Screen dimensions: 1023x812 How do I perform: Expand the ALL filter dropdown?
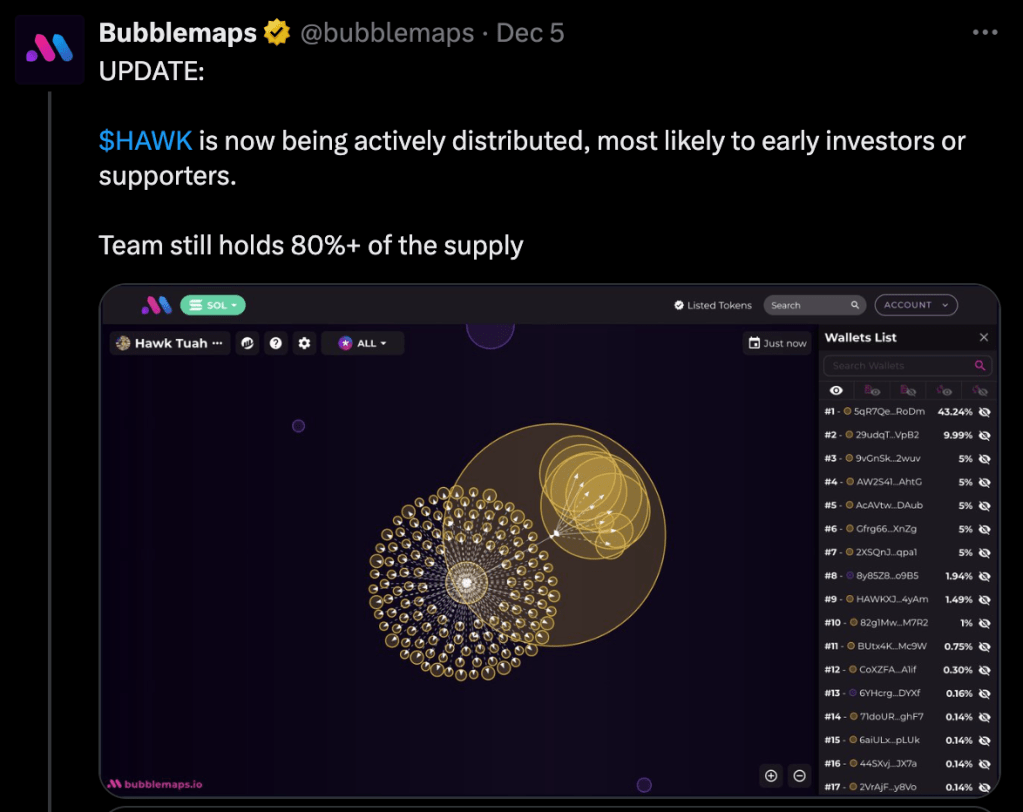pos(362,343)
